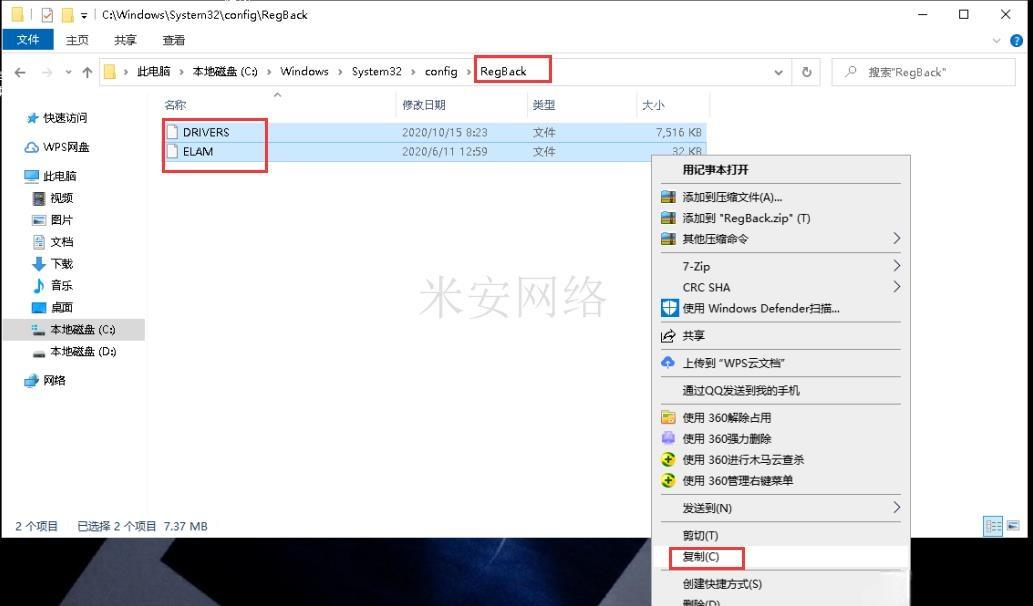Click the Back navigation arrow
1033x606 pixels.
click(x=20, y=72)
